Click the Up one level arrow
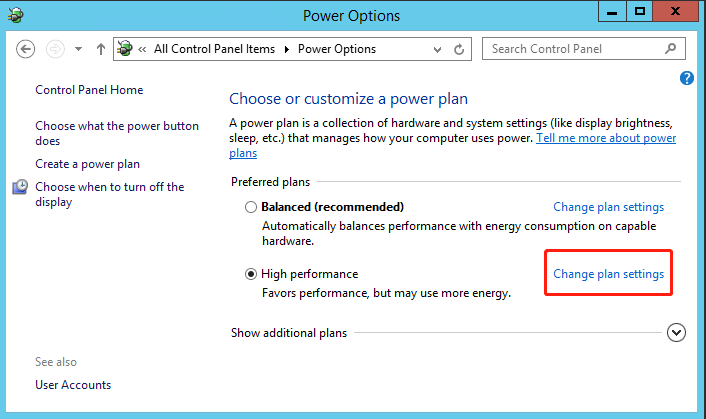This screenshot has width=706, height=419. [x=101, y=49]
